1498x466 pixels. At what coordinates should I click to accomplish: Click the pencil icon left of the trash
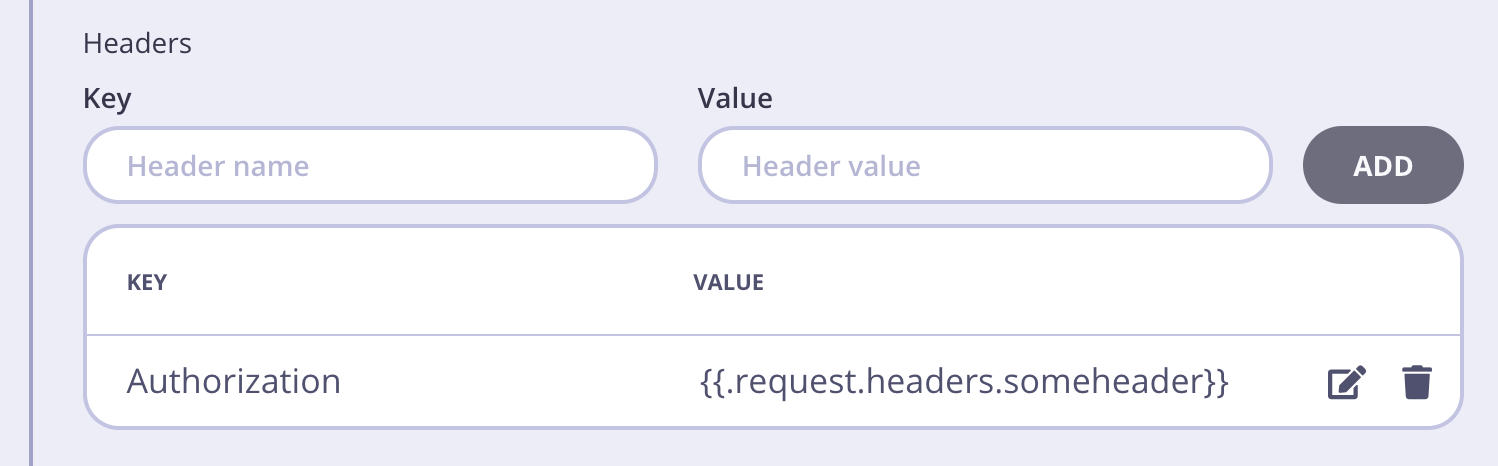click(1346, 383)
